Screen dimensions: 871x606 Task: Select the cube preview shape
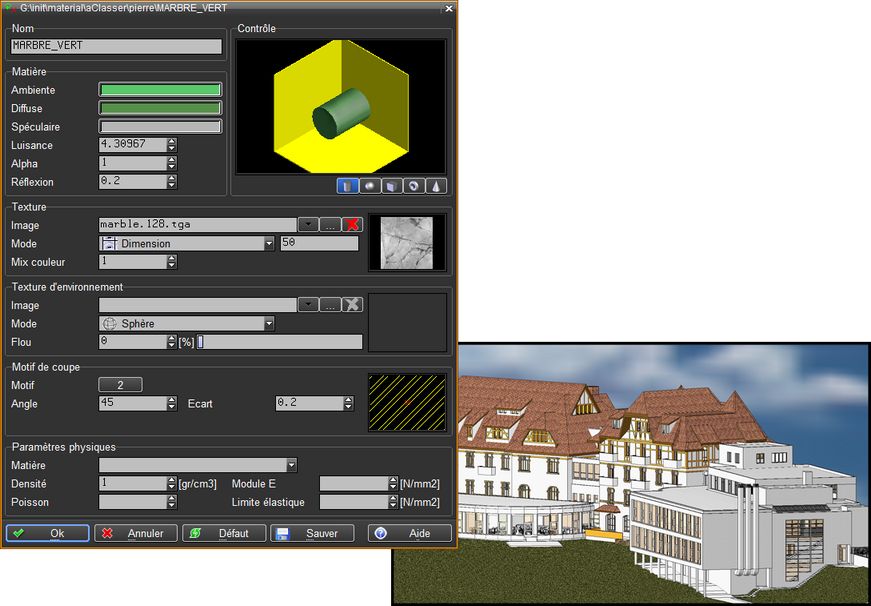pos(392,186)
